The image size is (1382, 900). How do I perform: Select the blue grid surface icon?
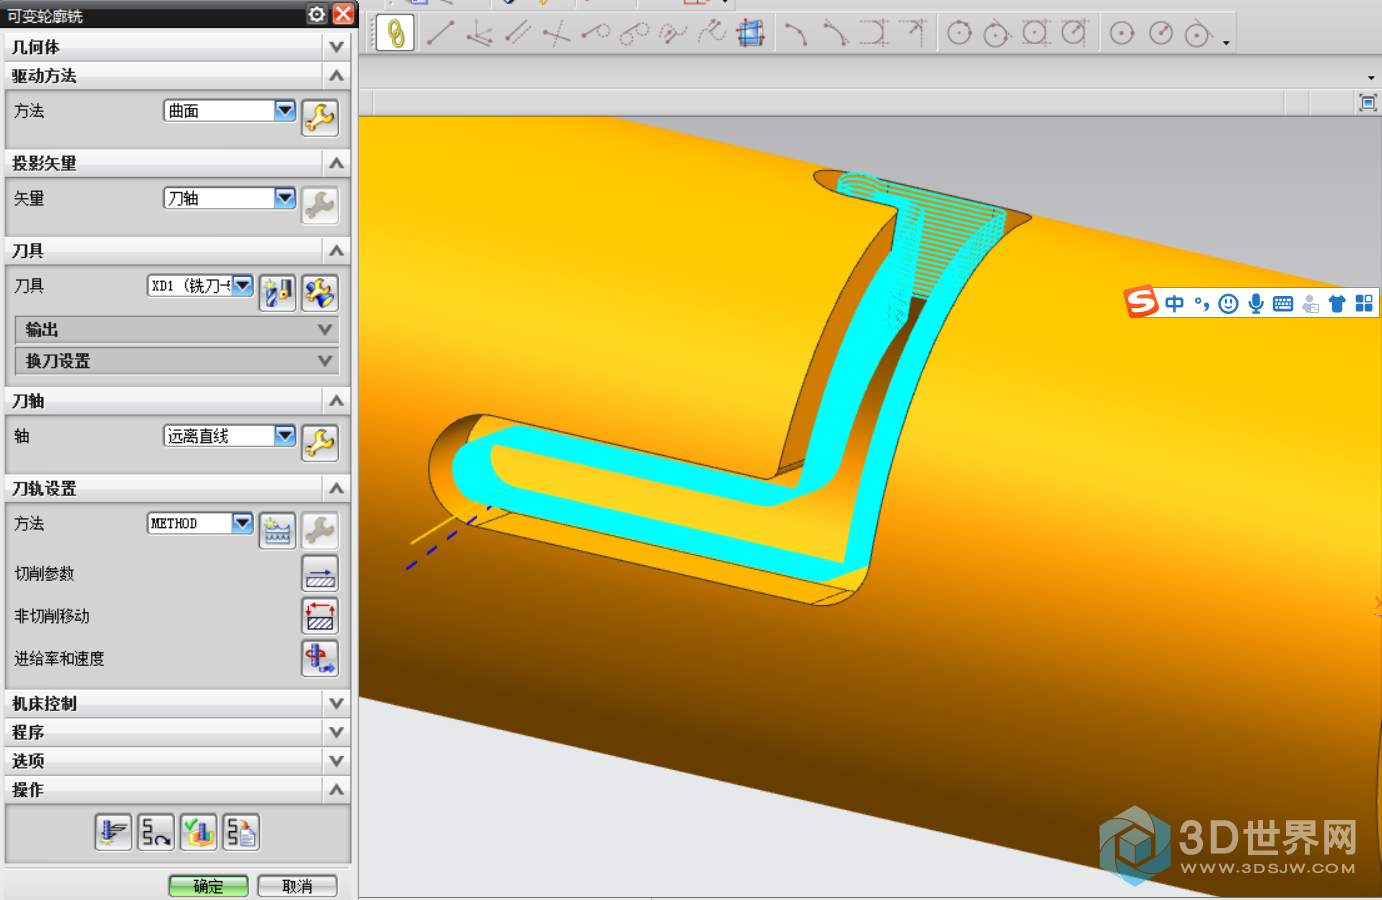(751, 33)
